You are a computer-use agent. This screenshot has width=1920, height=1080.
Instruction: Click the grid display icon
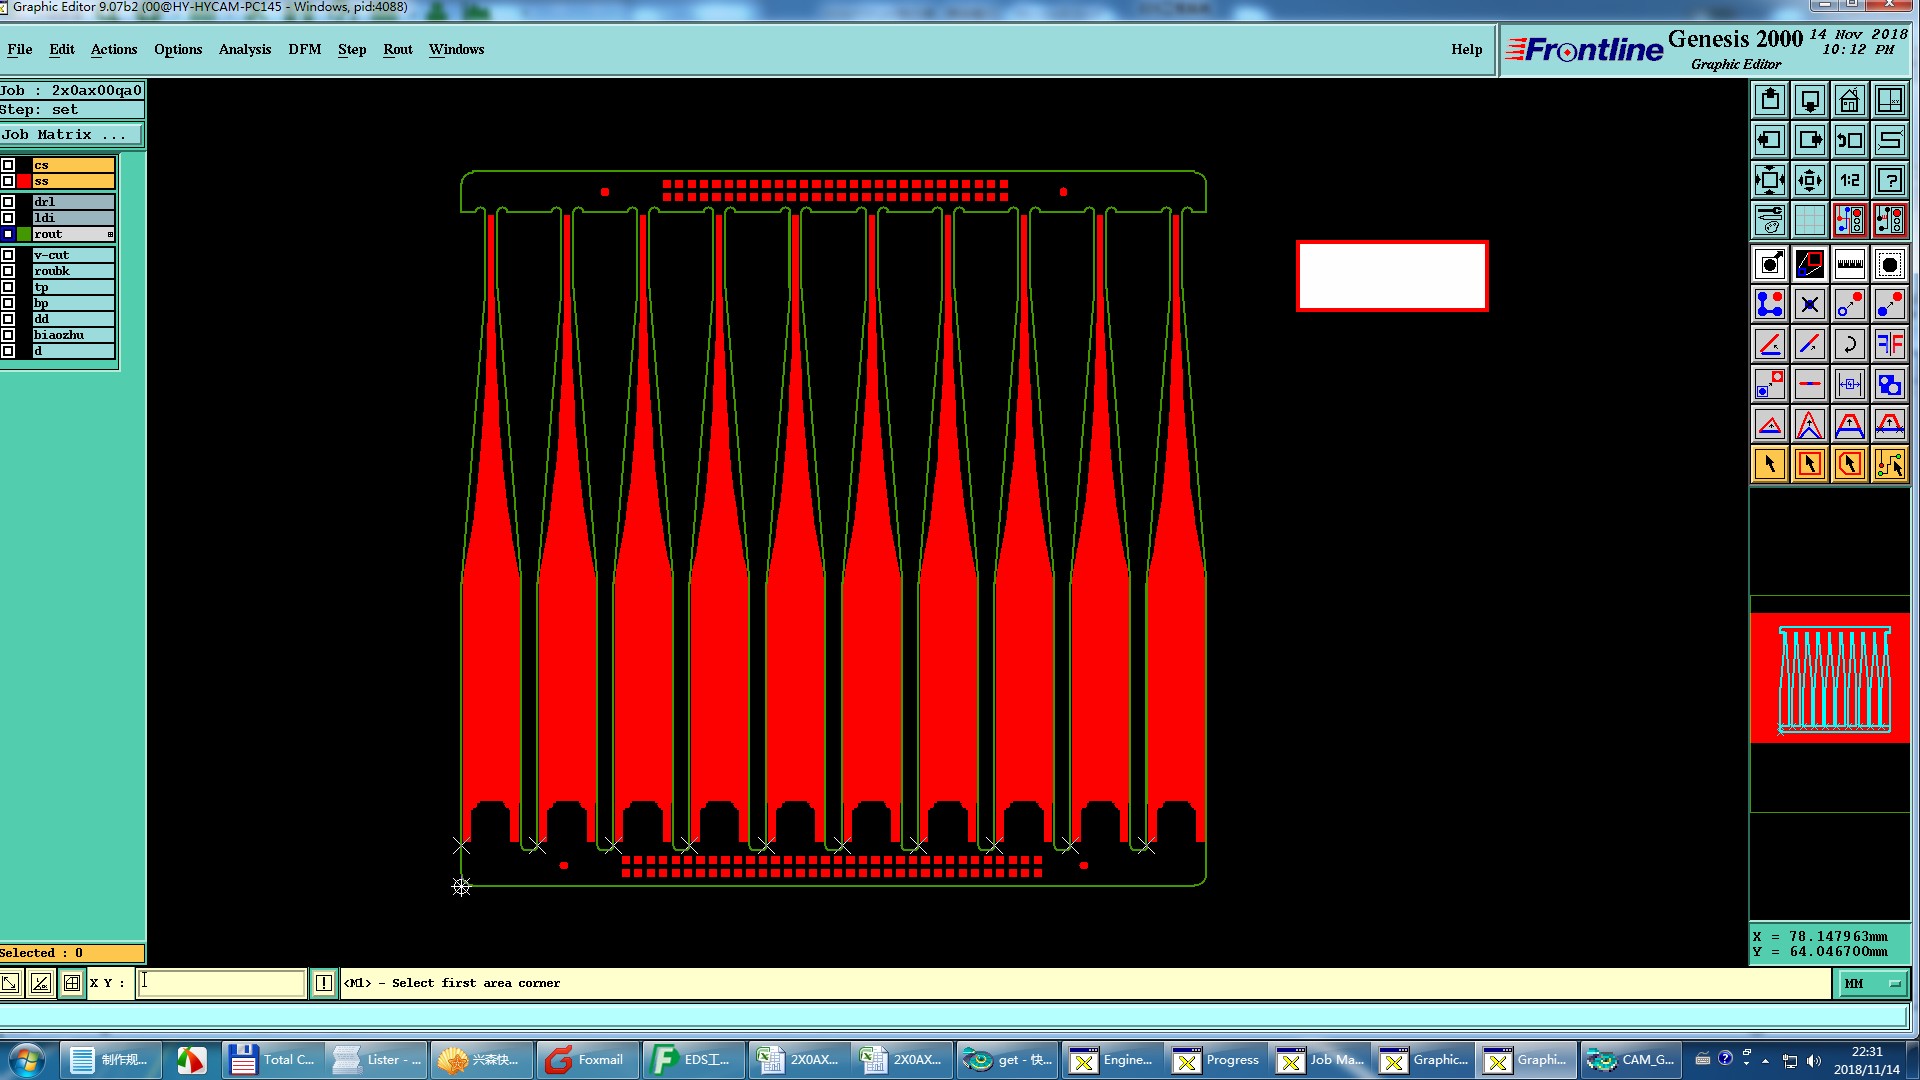tap(1809, 220)
